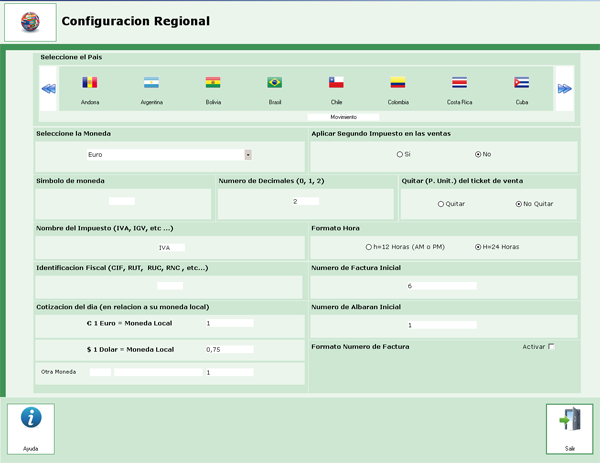Pick the Cuba flag
This screenshot has width=600, height=463.
521,83
